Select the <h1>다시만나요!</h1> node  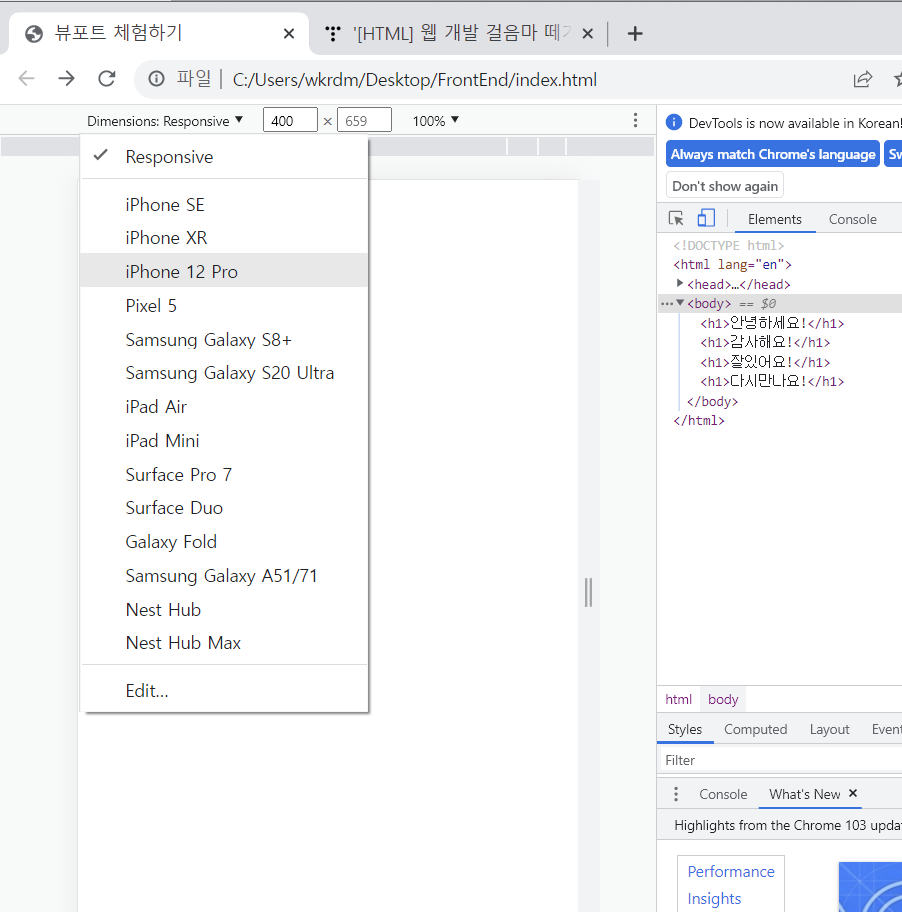coord(772,382)
